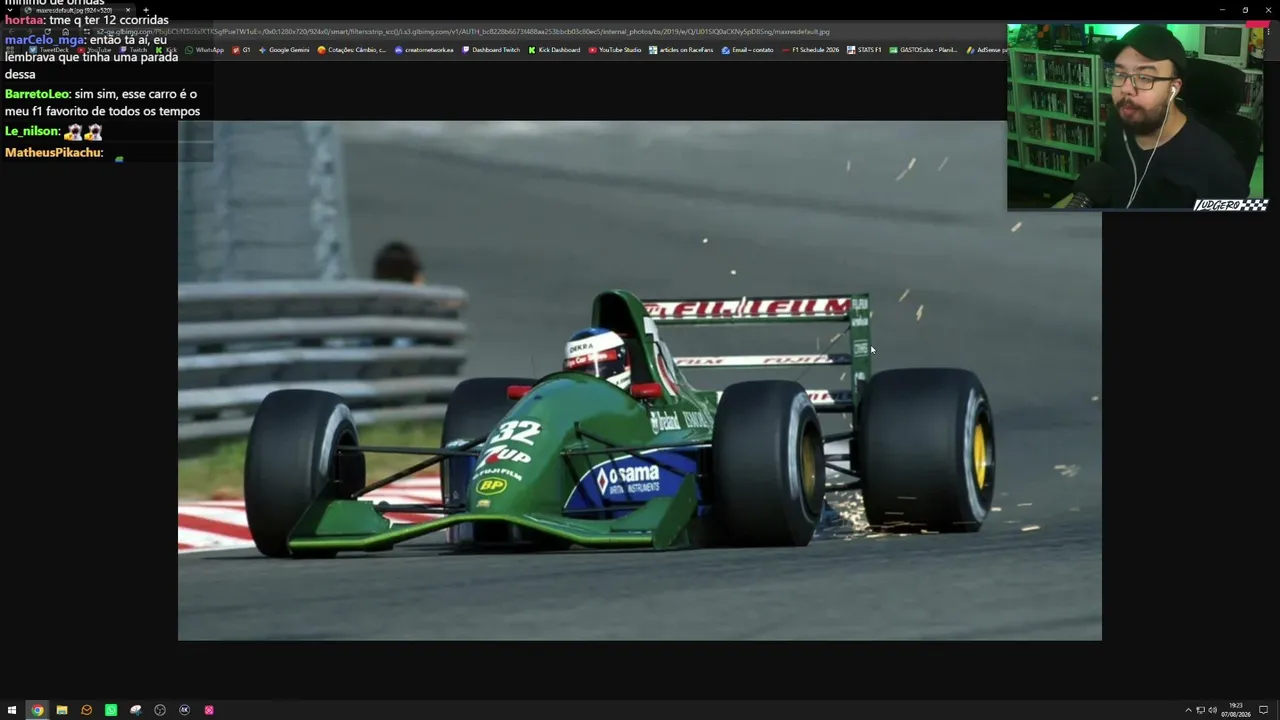Open OBS Studio from the taskbar

(160, 710)
